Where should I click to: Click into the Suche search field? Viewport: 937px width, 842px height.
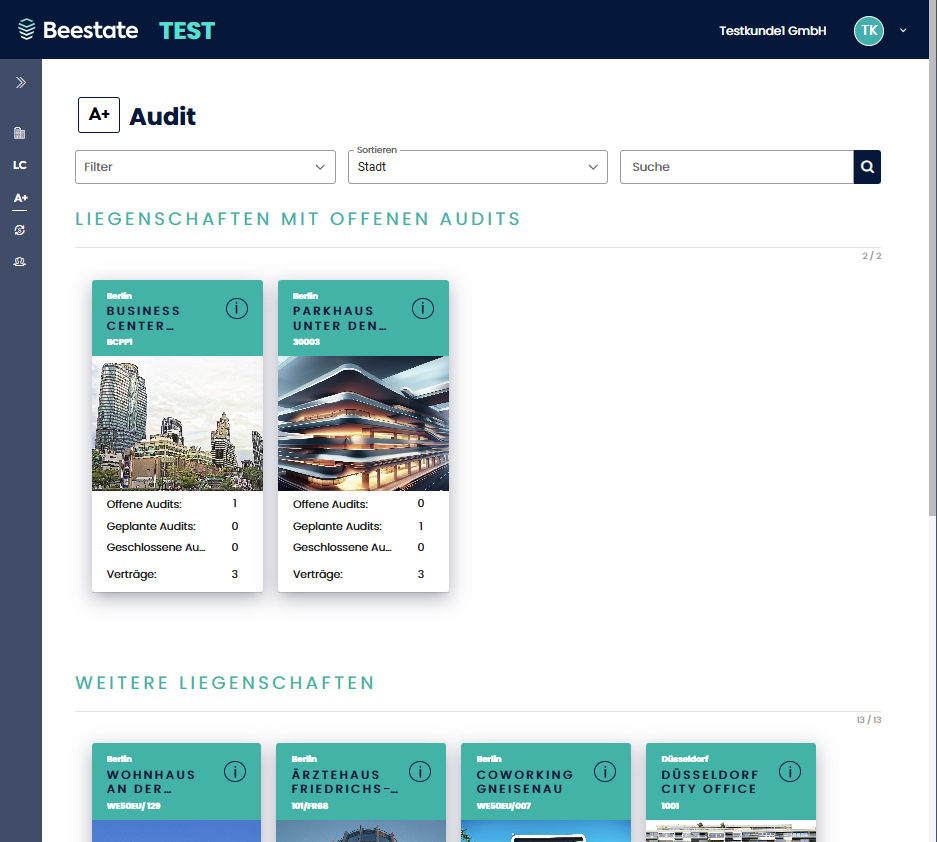coord(736,167)
